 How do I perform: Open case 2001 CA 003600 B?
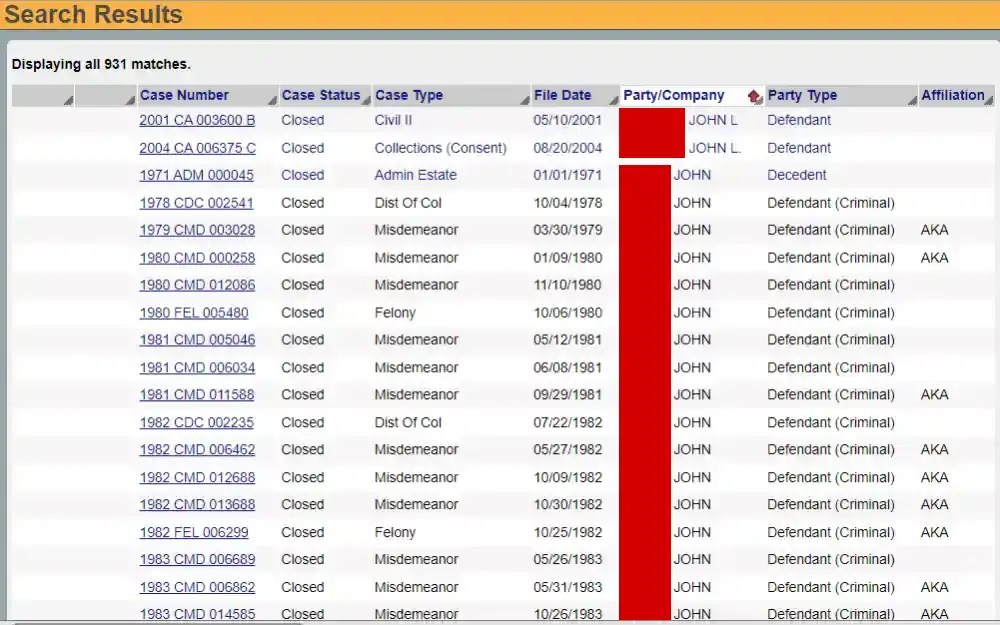197,120
